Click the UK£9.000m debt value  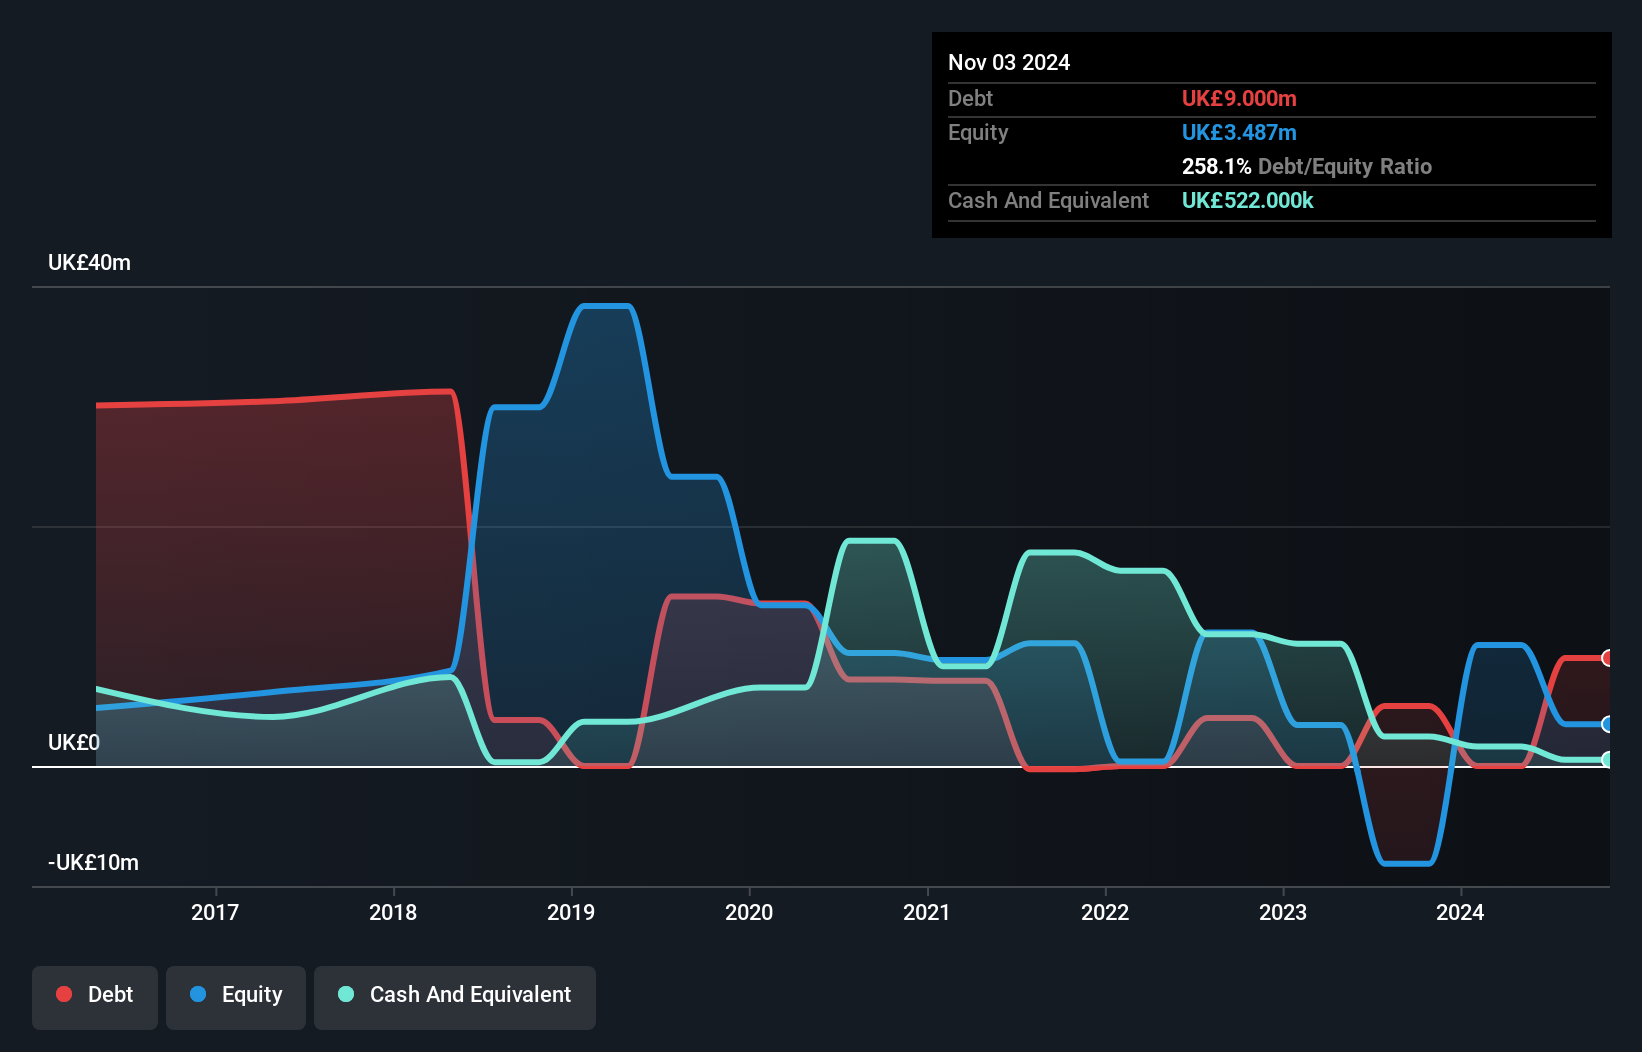(x=1239, y=98)
